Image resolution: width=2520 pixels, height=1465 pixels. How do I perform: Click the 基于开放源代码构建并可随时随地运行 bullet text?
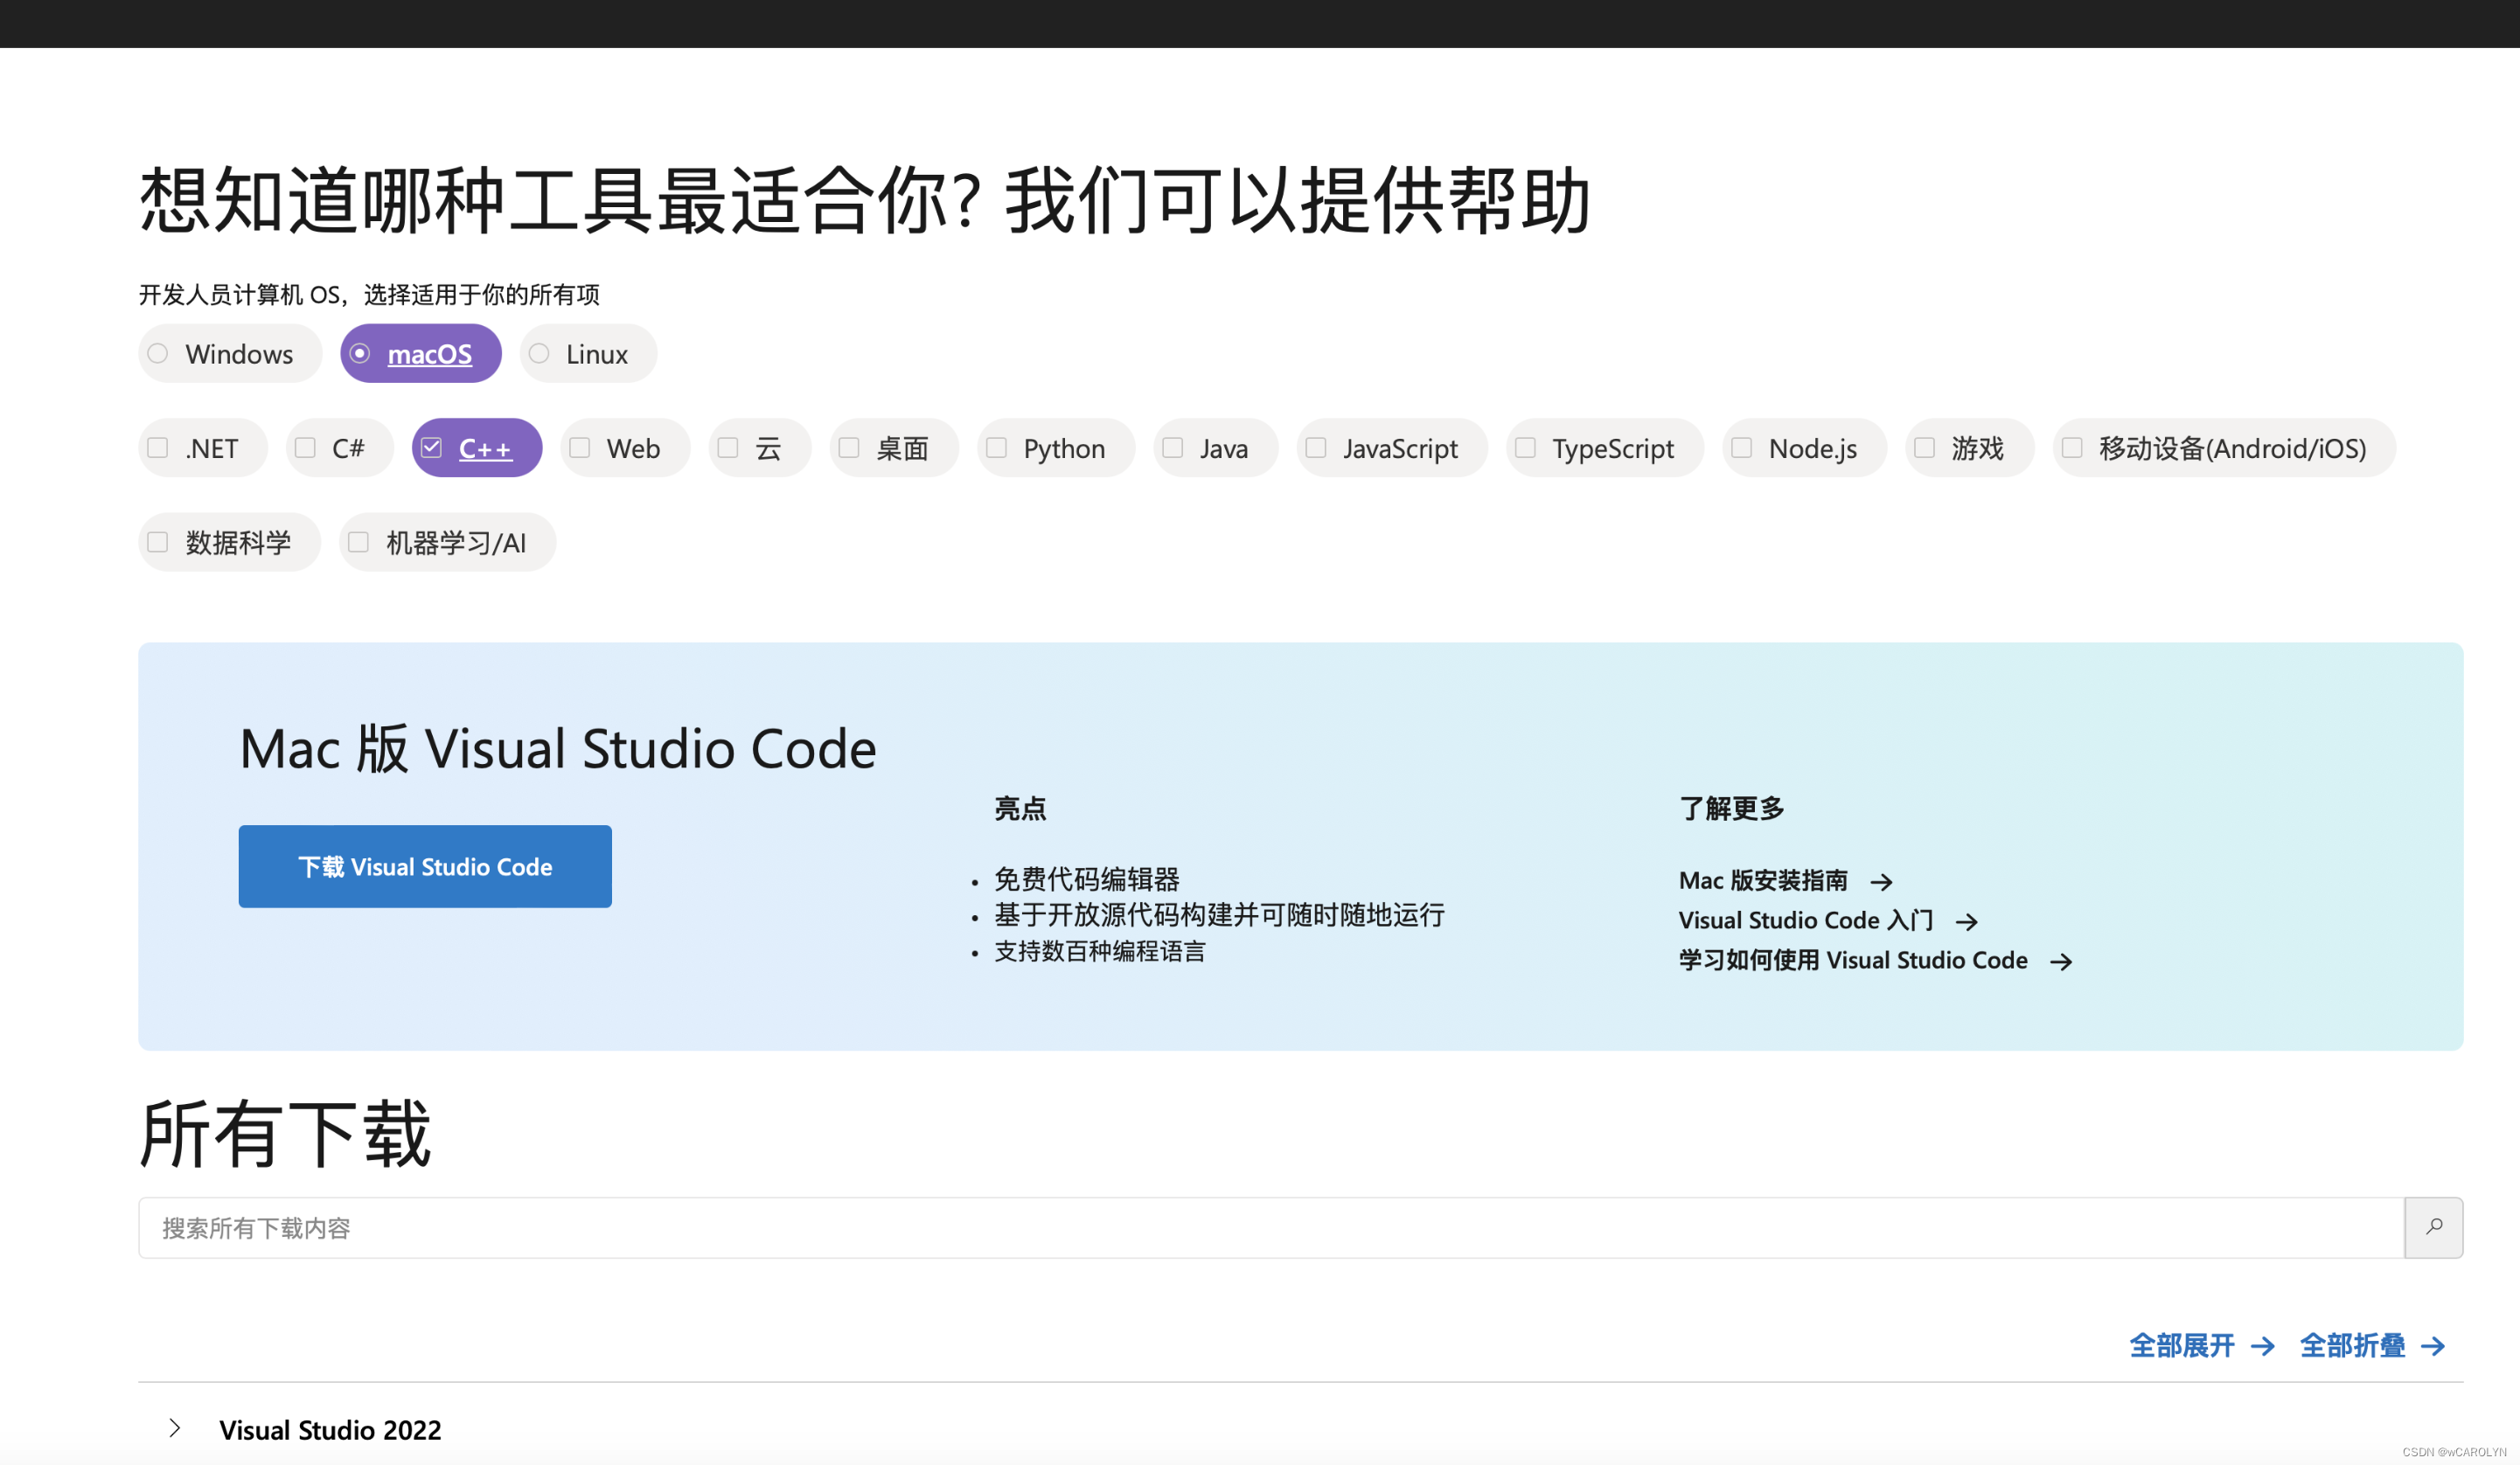[x=1219, y=916]
